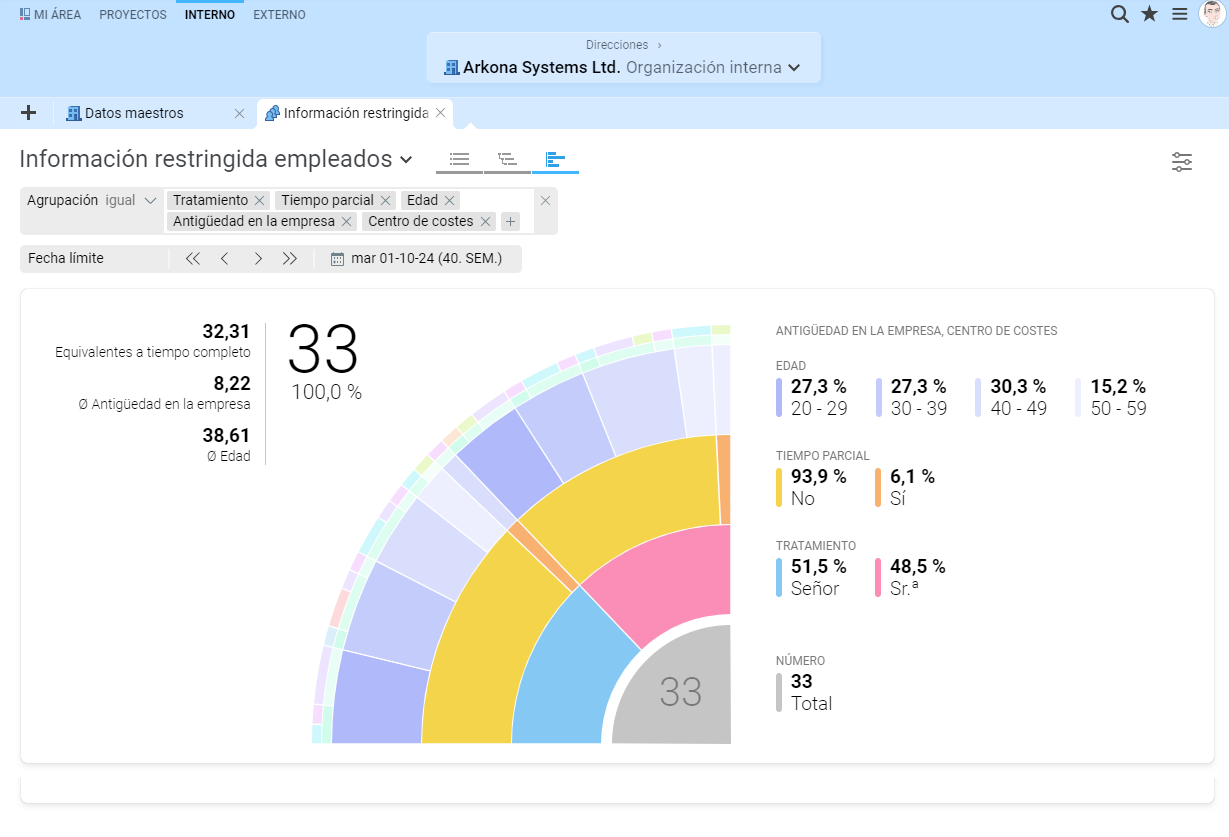The height and width of the screenshot is (837, 1229).
Task: Jump back far with double-left arrows
Action: [193, 259]
